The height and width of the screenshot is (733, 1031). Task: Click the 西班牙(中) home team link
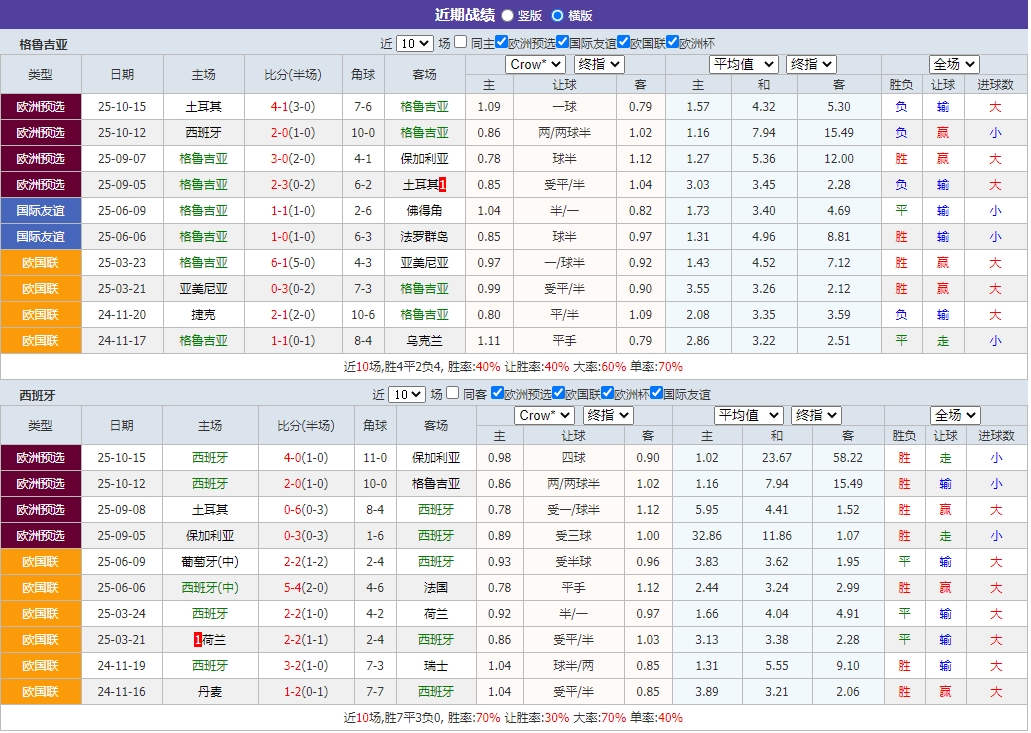(210, 587)
